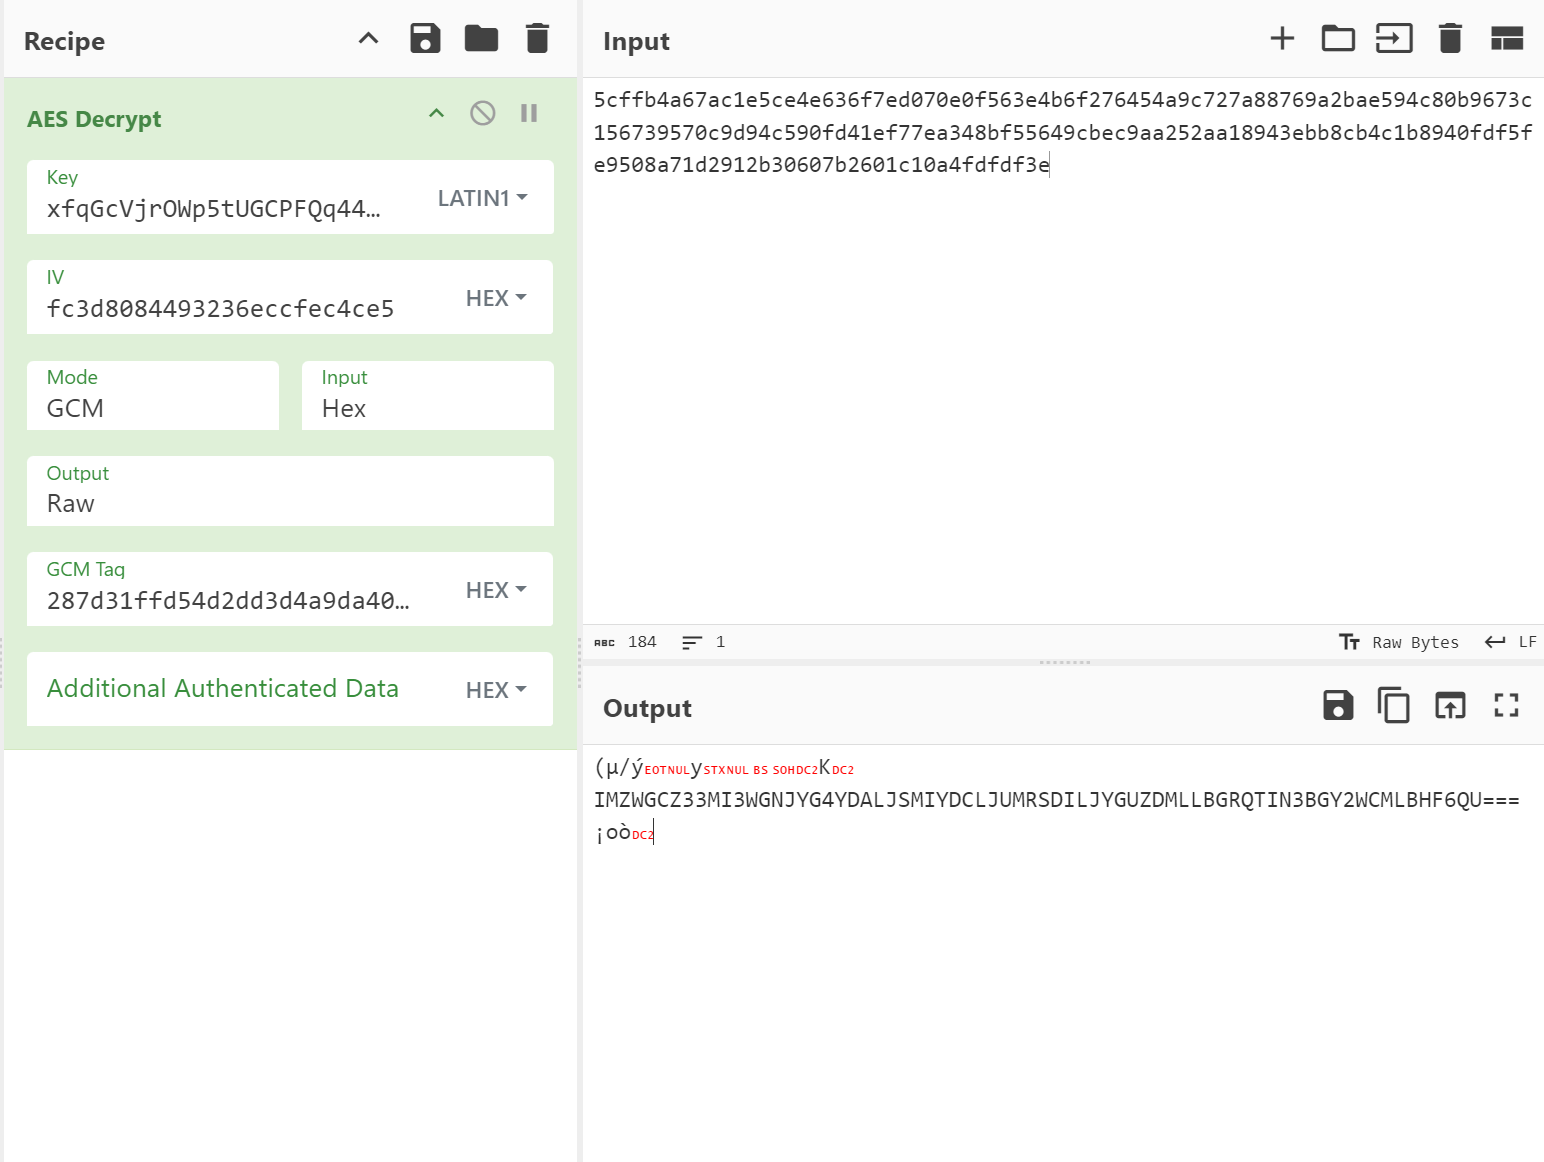Add a new input tab

1282,39
